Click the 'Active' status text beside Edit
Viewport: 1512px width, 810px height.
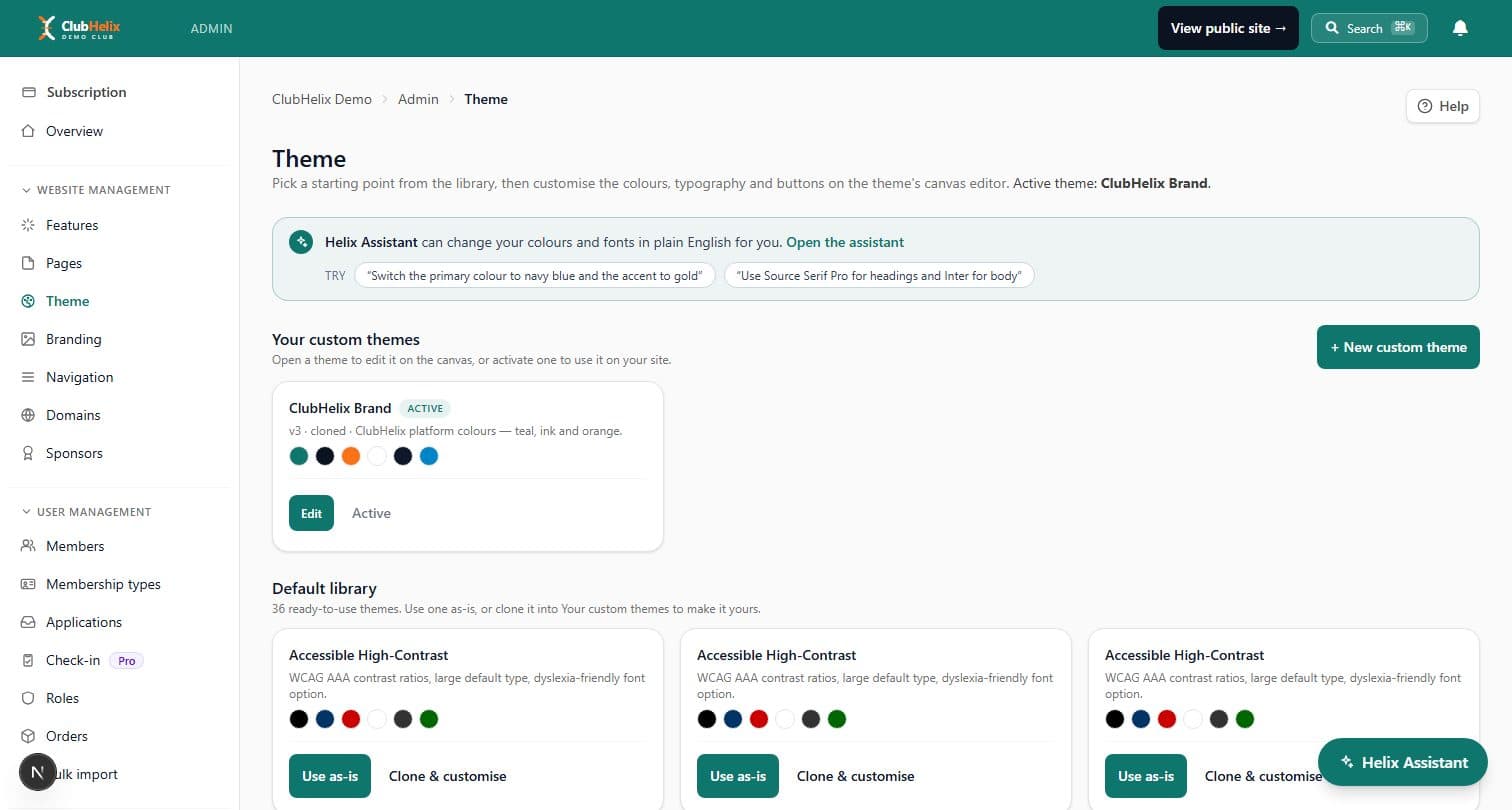click(371, 513)
